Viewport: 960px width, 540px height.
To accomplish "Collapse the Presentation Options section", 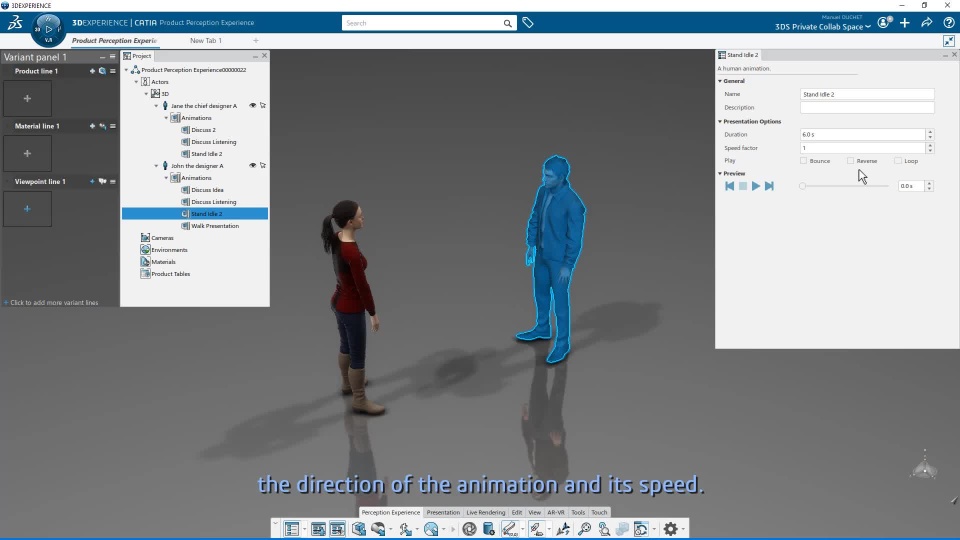I will point(720,121).
